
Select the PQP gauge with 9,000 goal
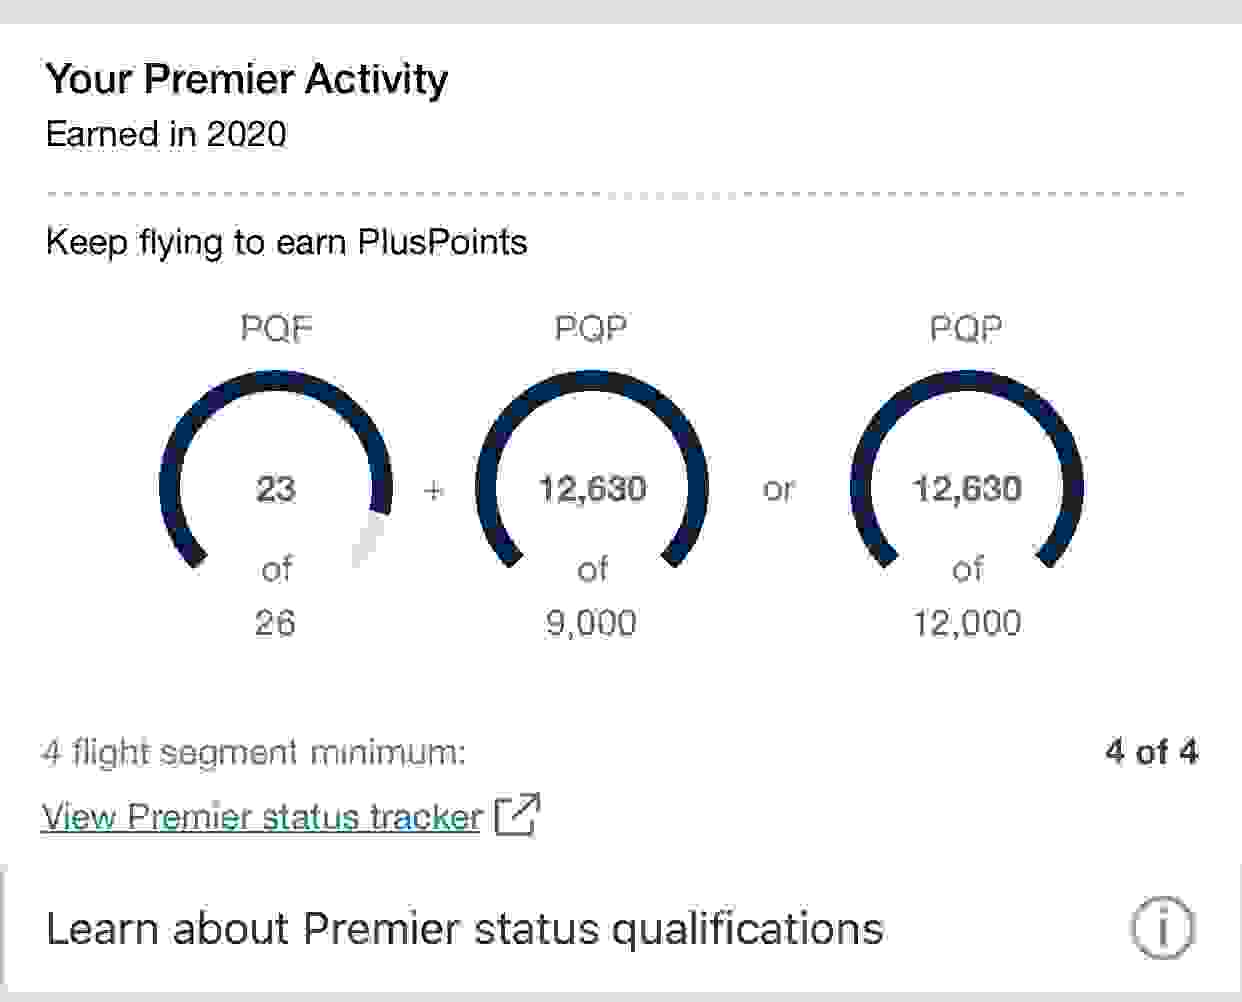[592, 385]
